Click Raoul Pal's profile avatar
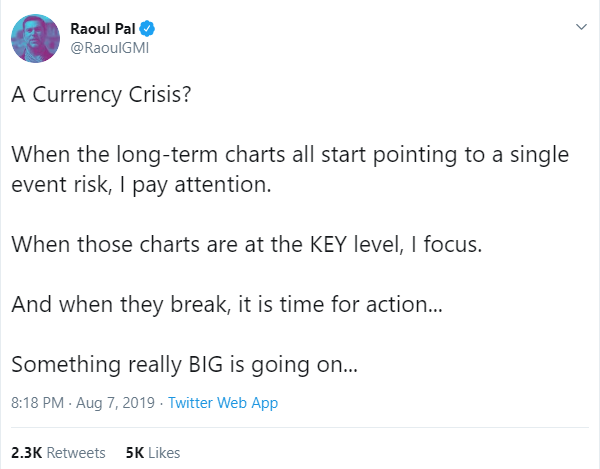600x469 pixels. coord(33,38)
